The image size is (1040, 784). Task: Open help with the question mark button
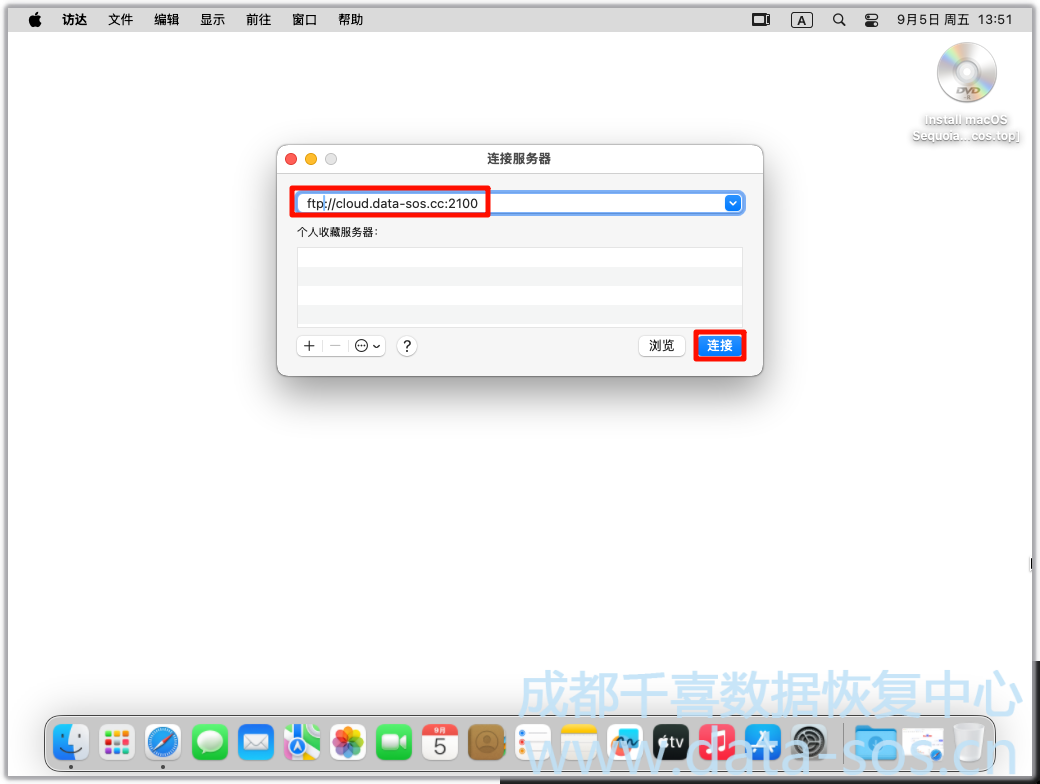pos(406,346)
